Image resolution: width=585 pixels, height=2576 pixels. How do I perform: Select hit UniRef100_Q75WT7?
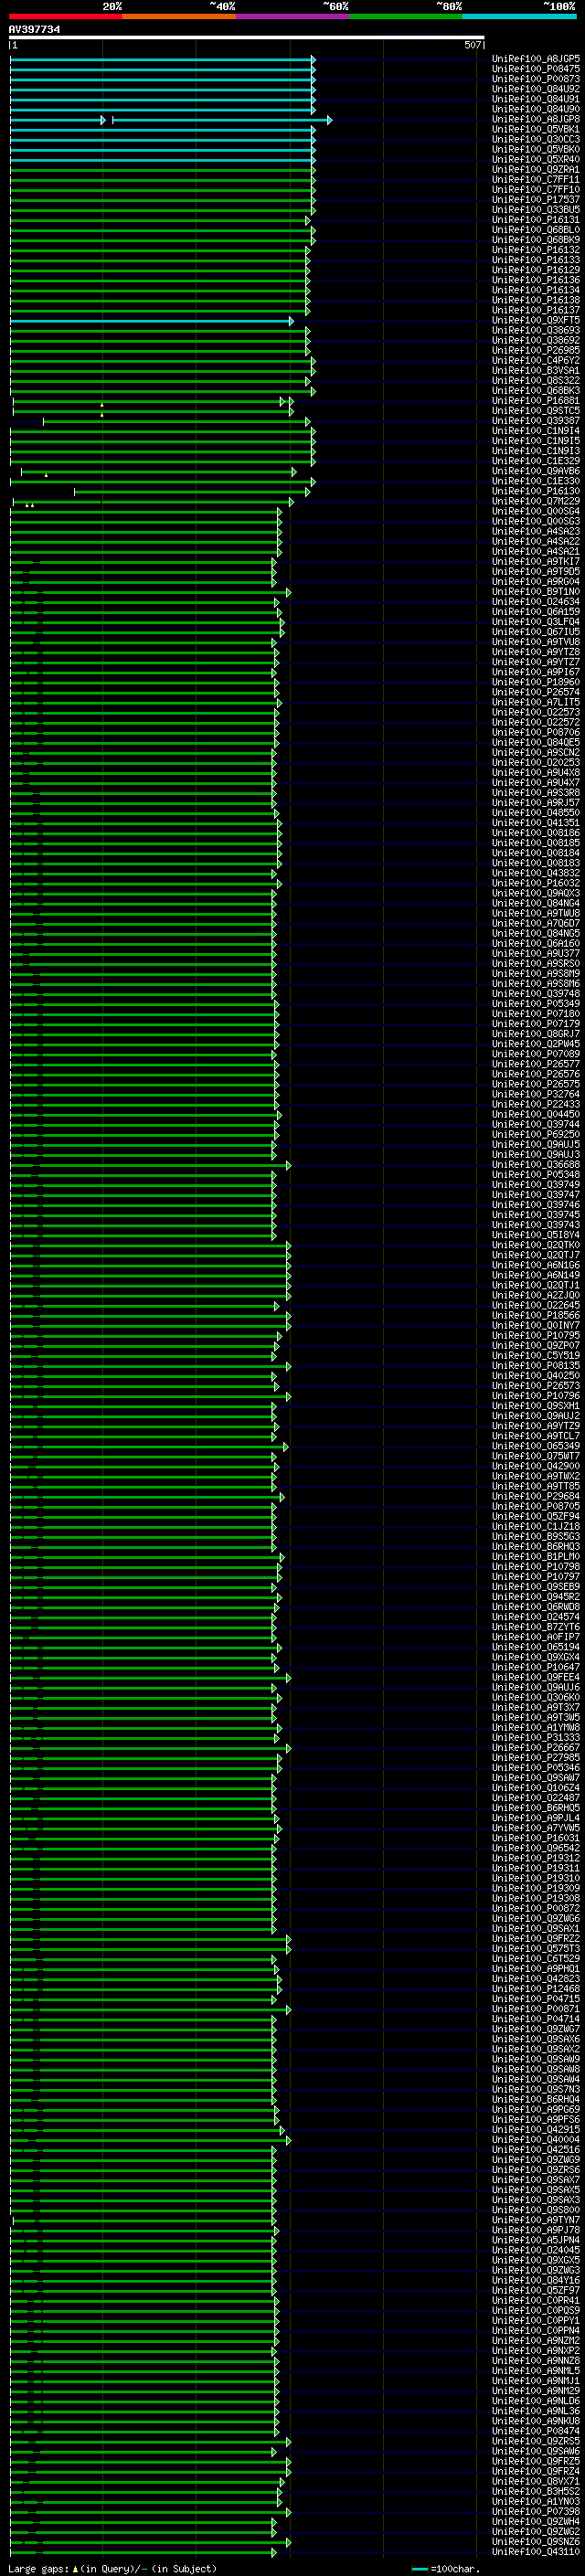pos(535,1456)
